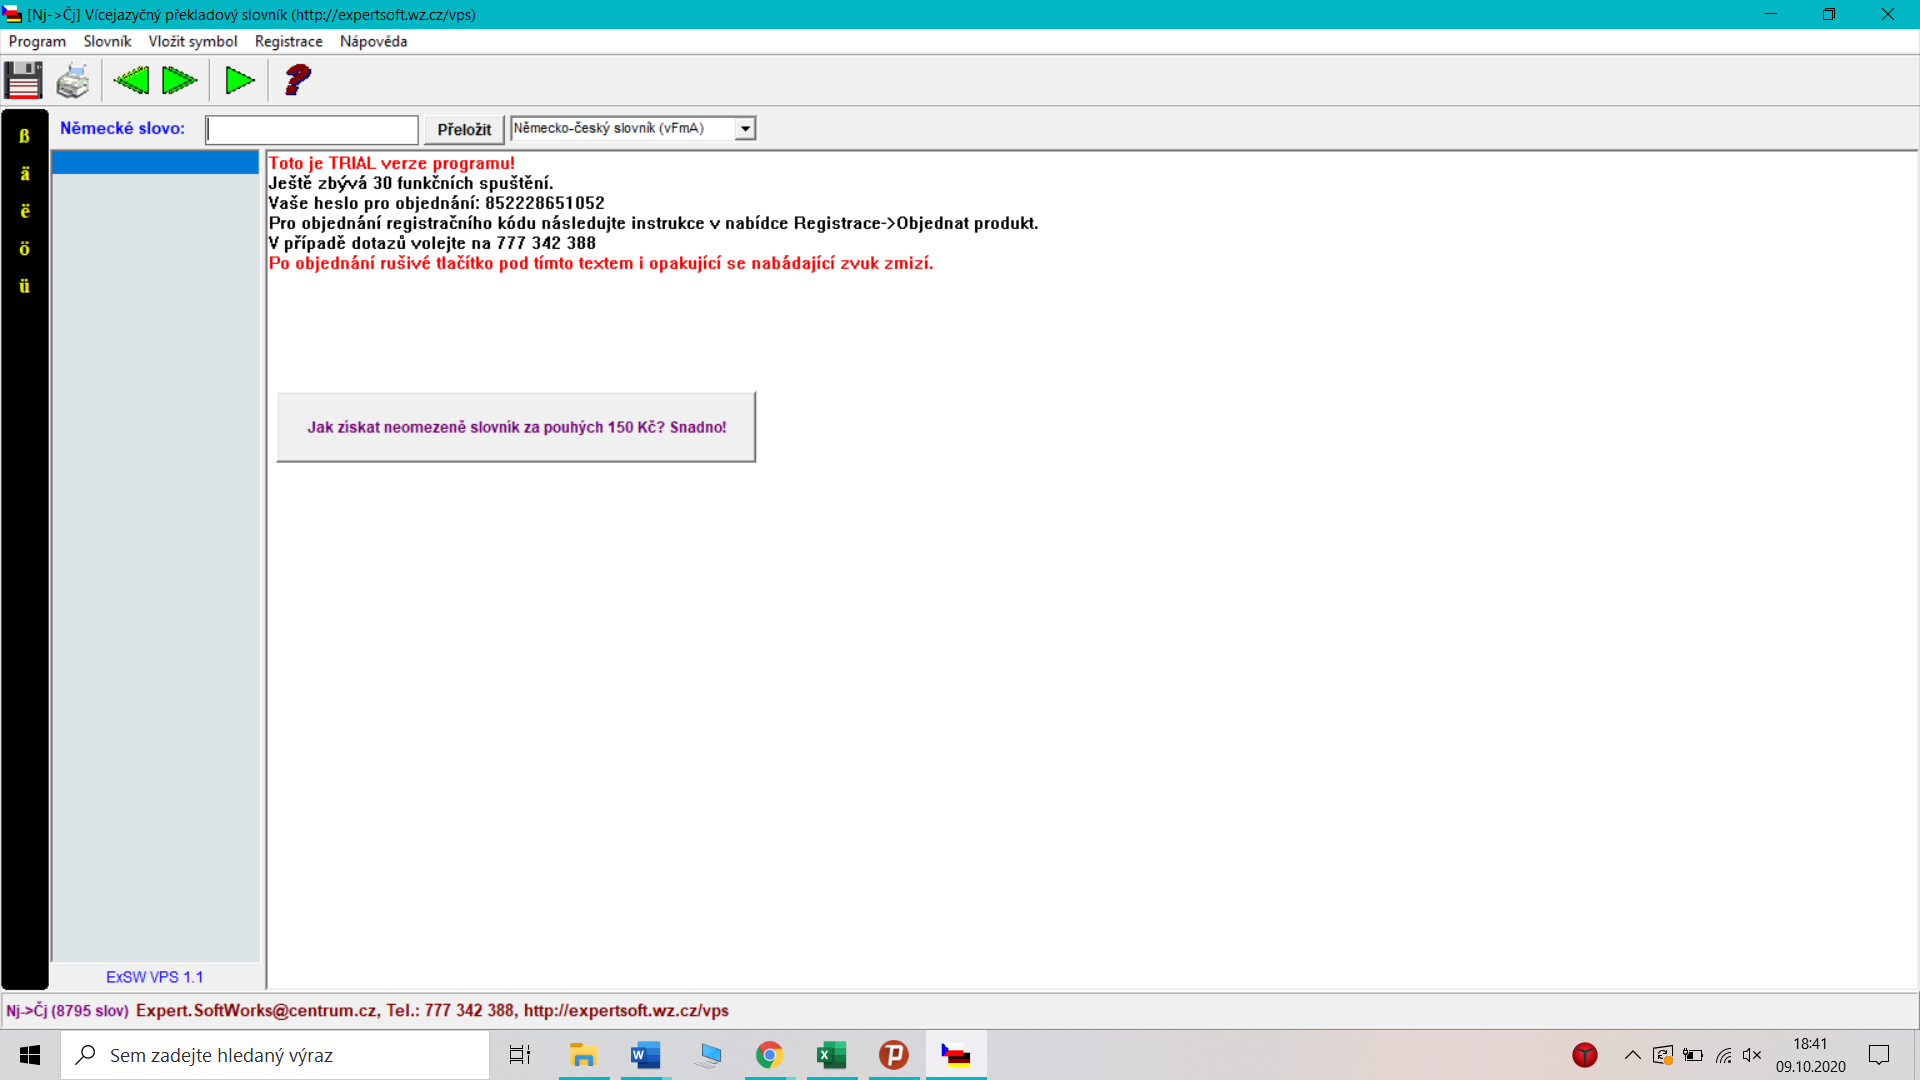Click the green double-right forward arrow
This screenshot has width=1920, height=1080.
point(180,80)
